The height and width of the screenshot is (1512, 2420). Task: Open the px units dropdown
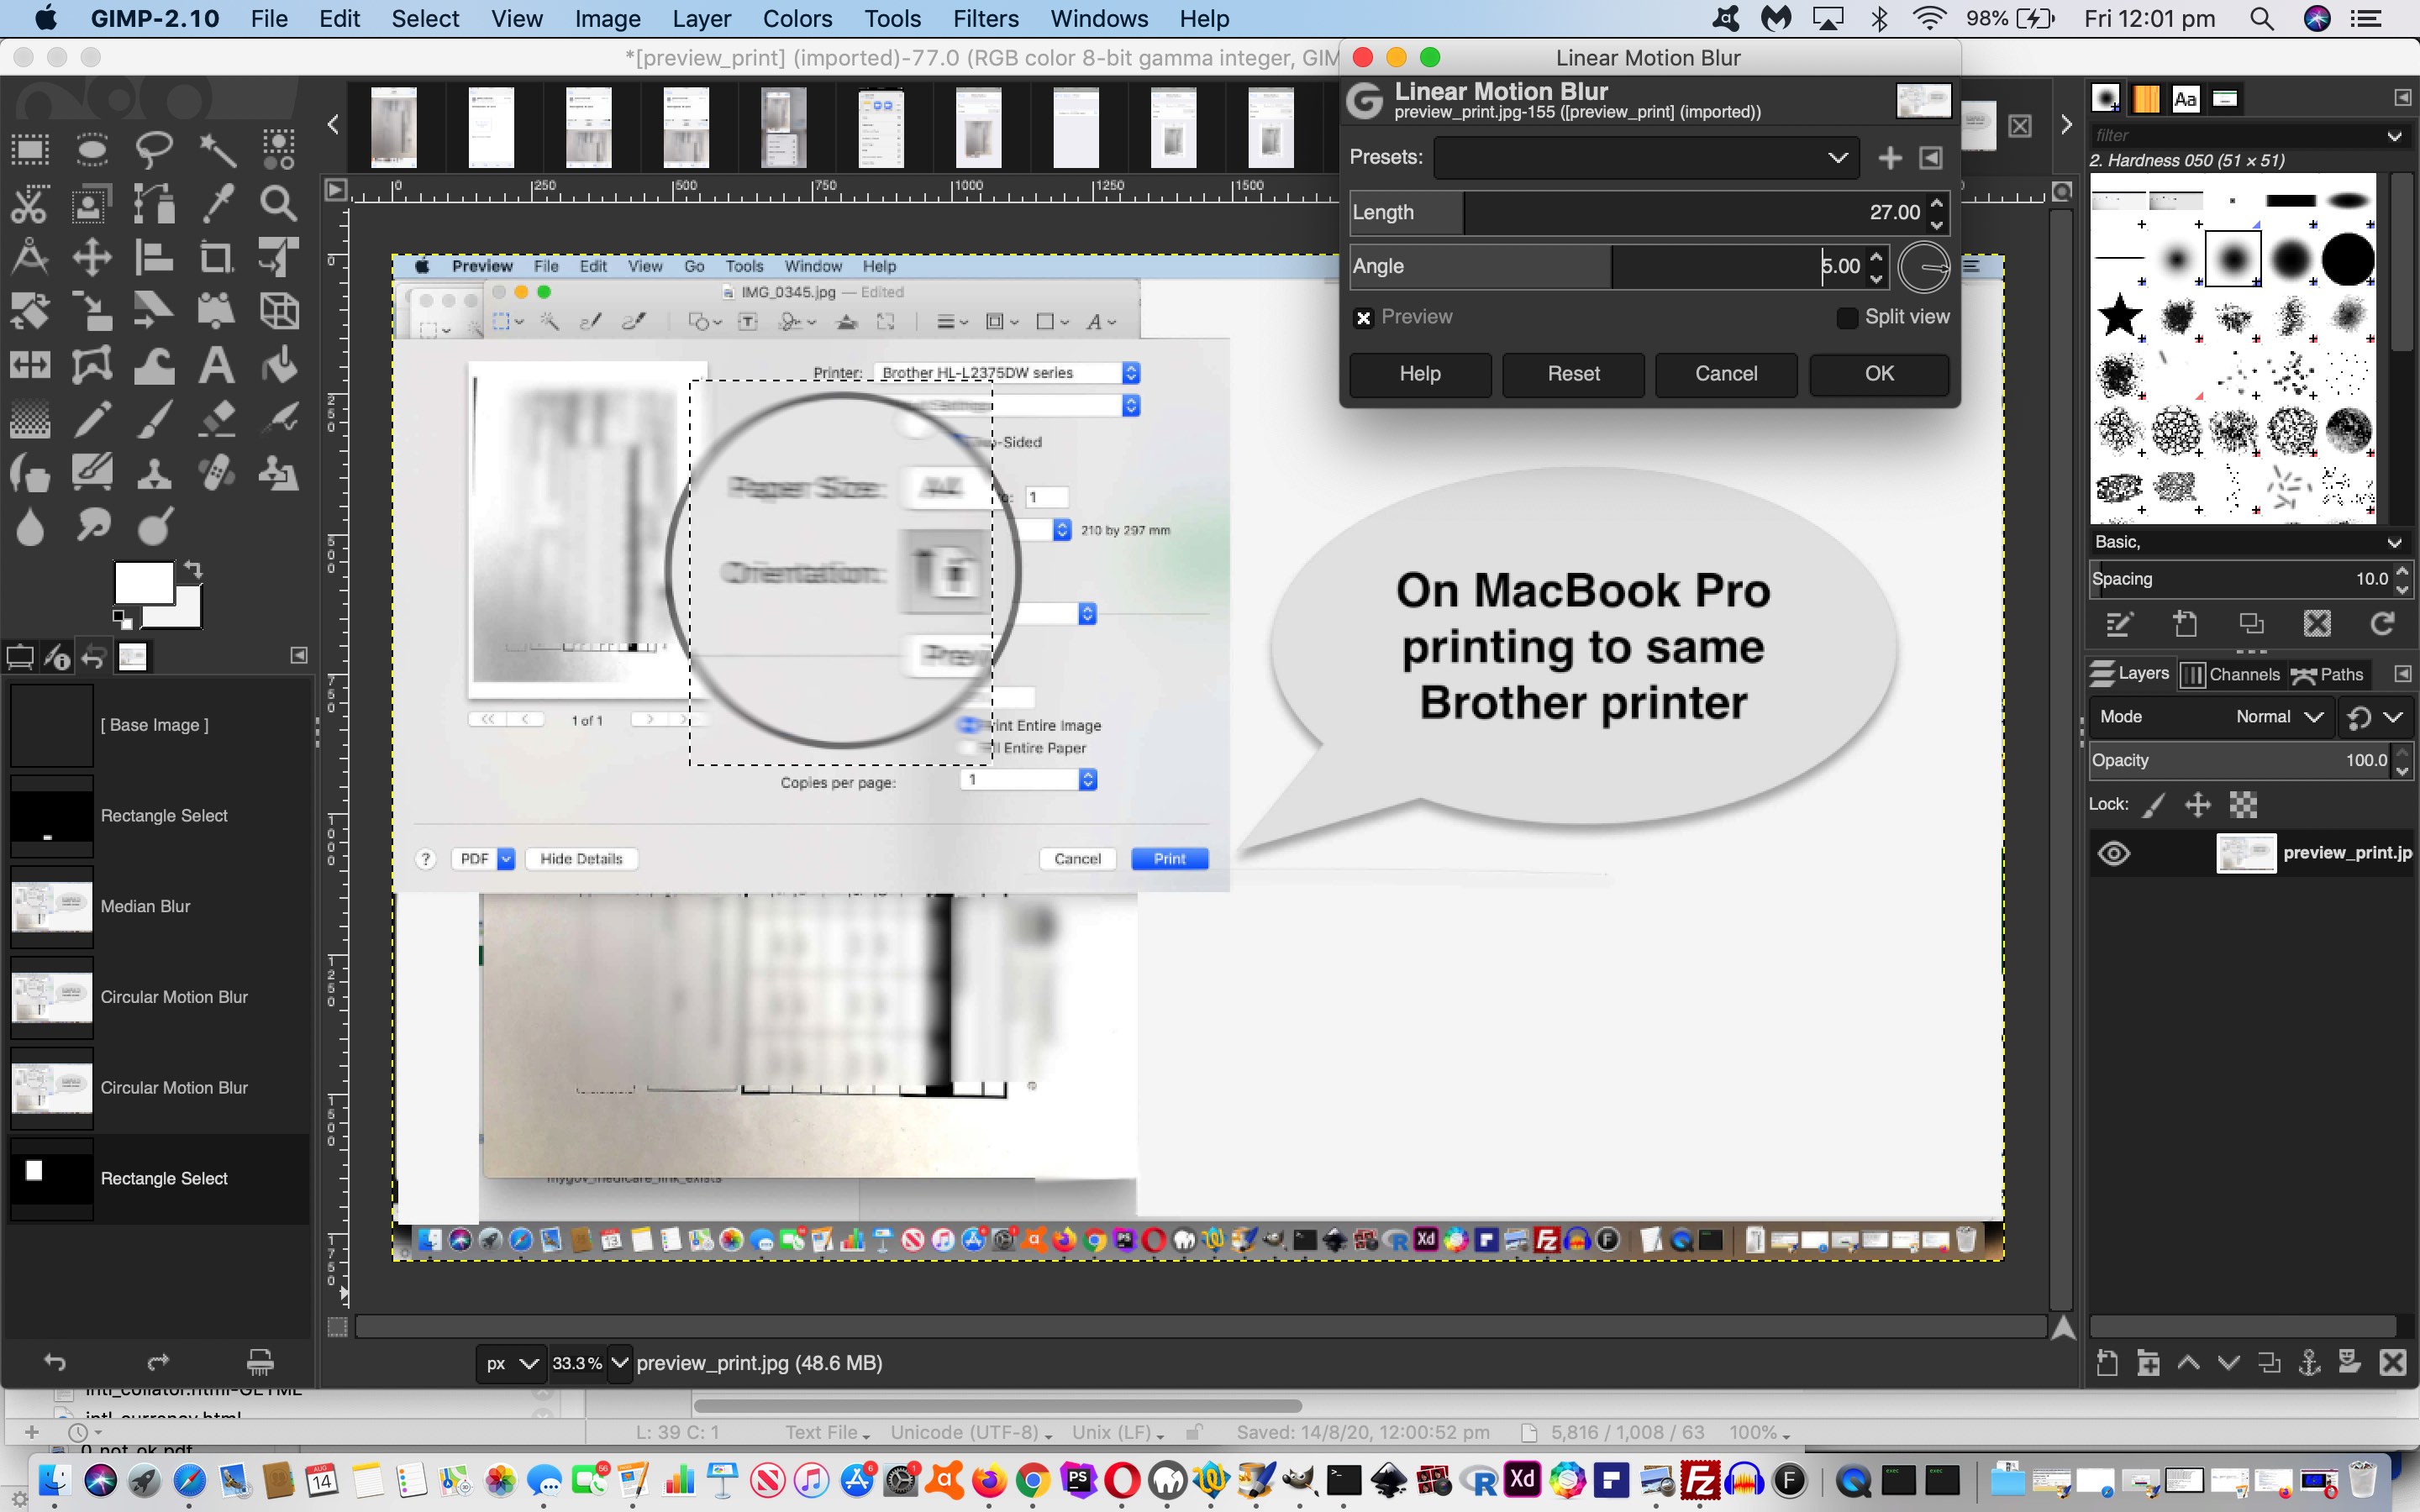511,1363
